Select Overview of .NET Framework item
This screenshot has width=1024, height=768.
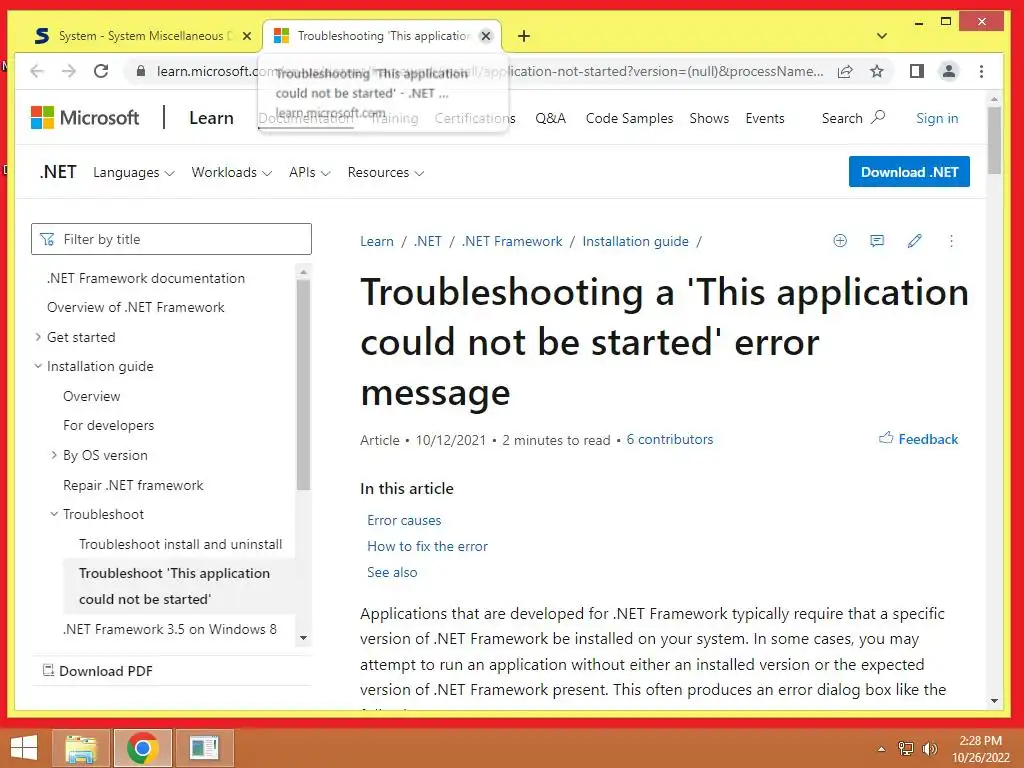pos(136,307)
